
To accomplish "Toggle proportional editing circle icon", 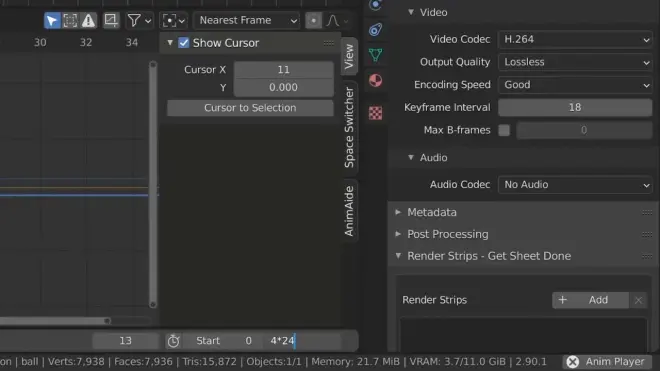I will (x=314, y=21).
